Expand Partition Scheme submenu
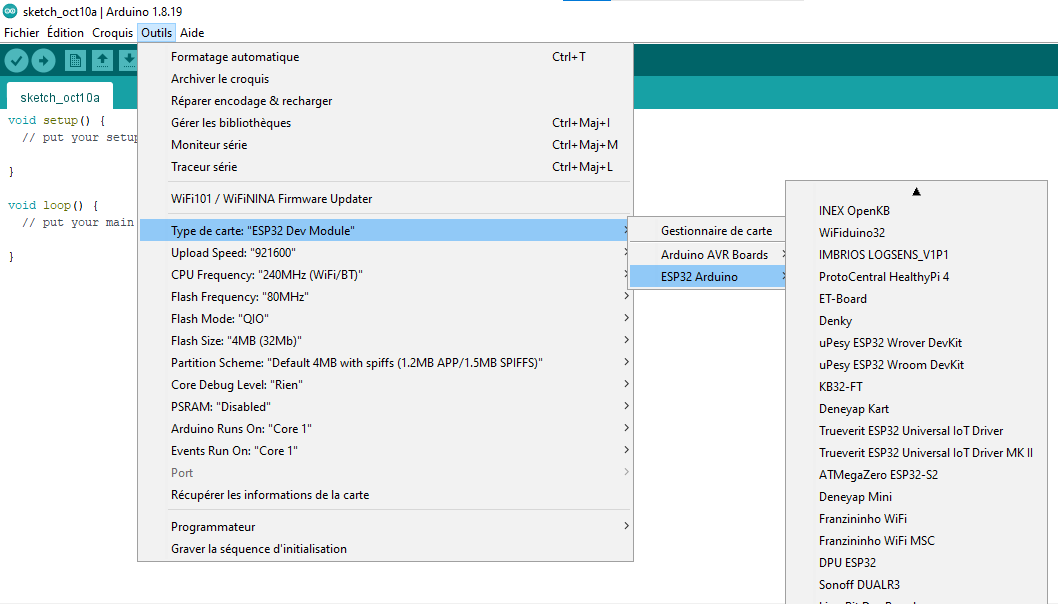1058x604 pixels. pos(385,362)
